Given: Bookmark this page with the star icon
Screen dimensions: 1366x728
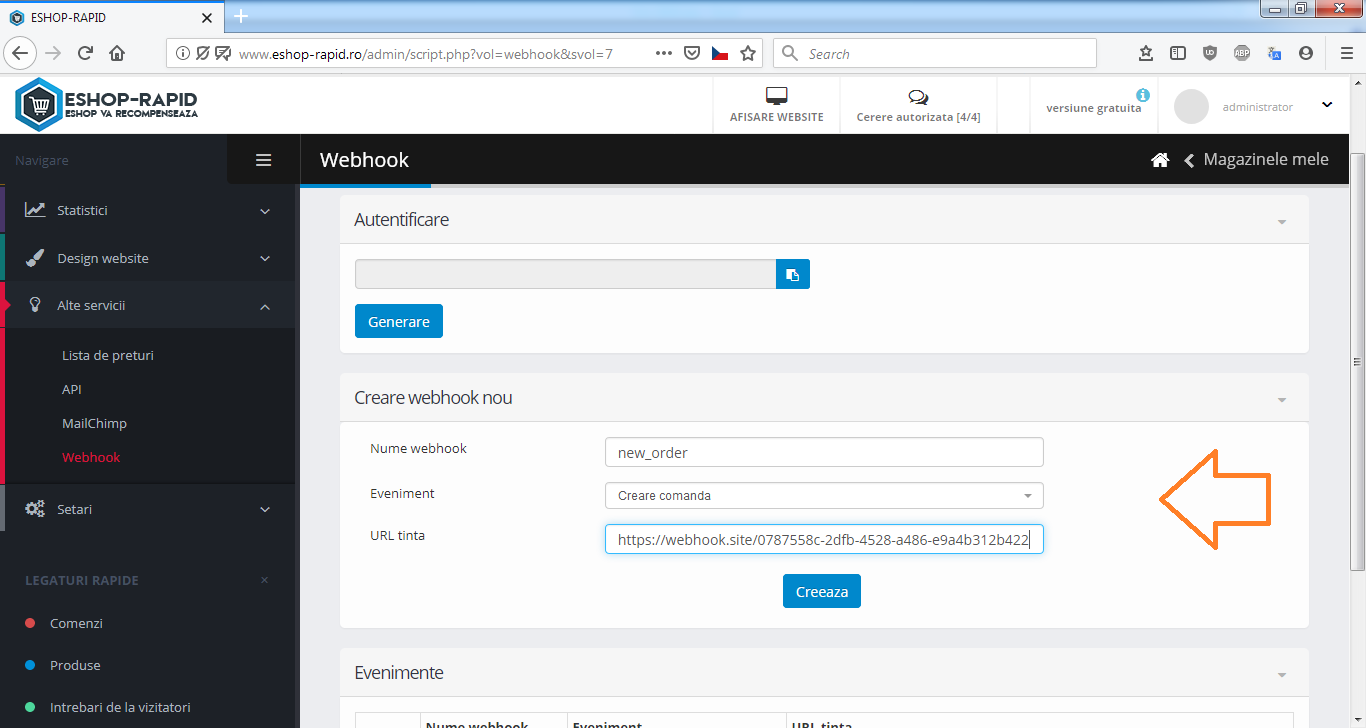Looking at the screenshot, I should pyautogui.click(x=748, y=54).
